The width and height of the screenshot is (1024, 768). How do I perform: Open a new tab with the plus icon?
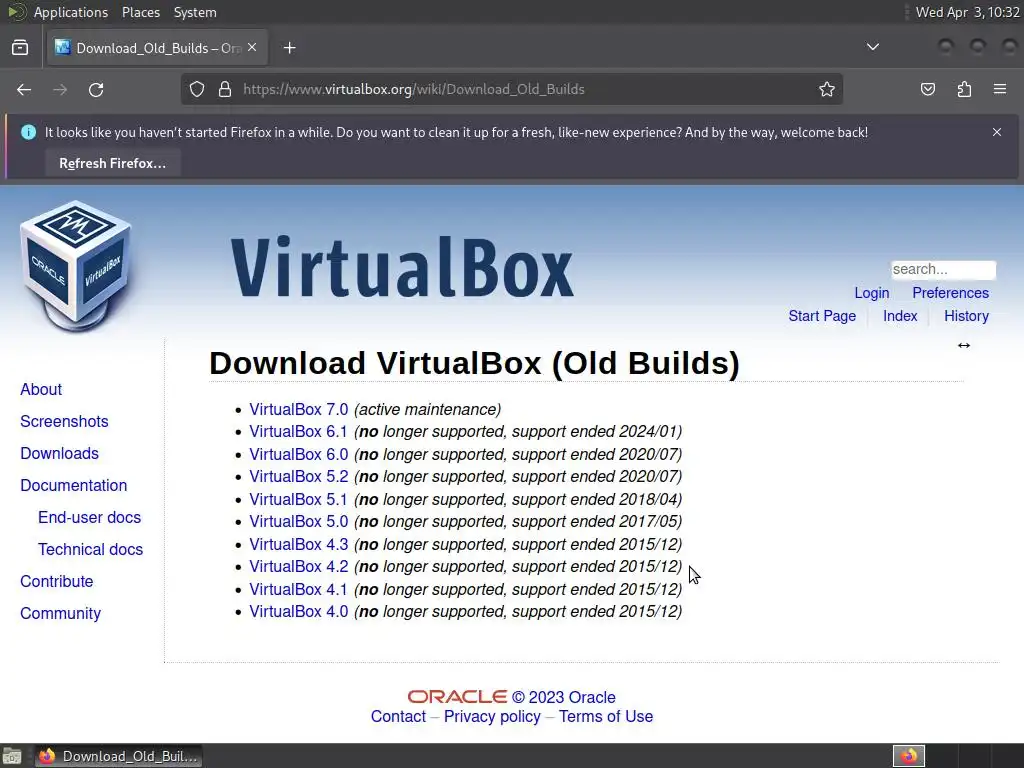(290, 48)
